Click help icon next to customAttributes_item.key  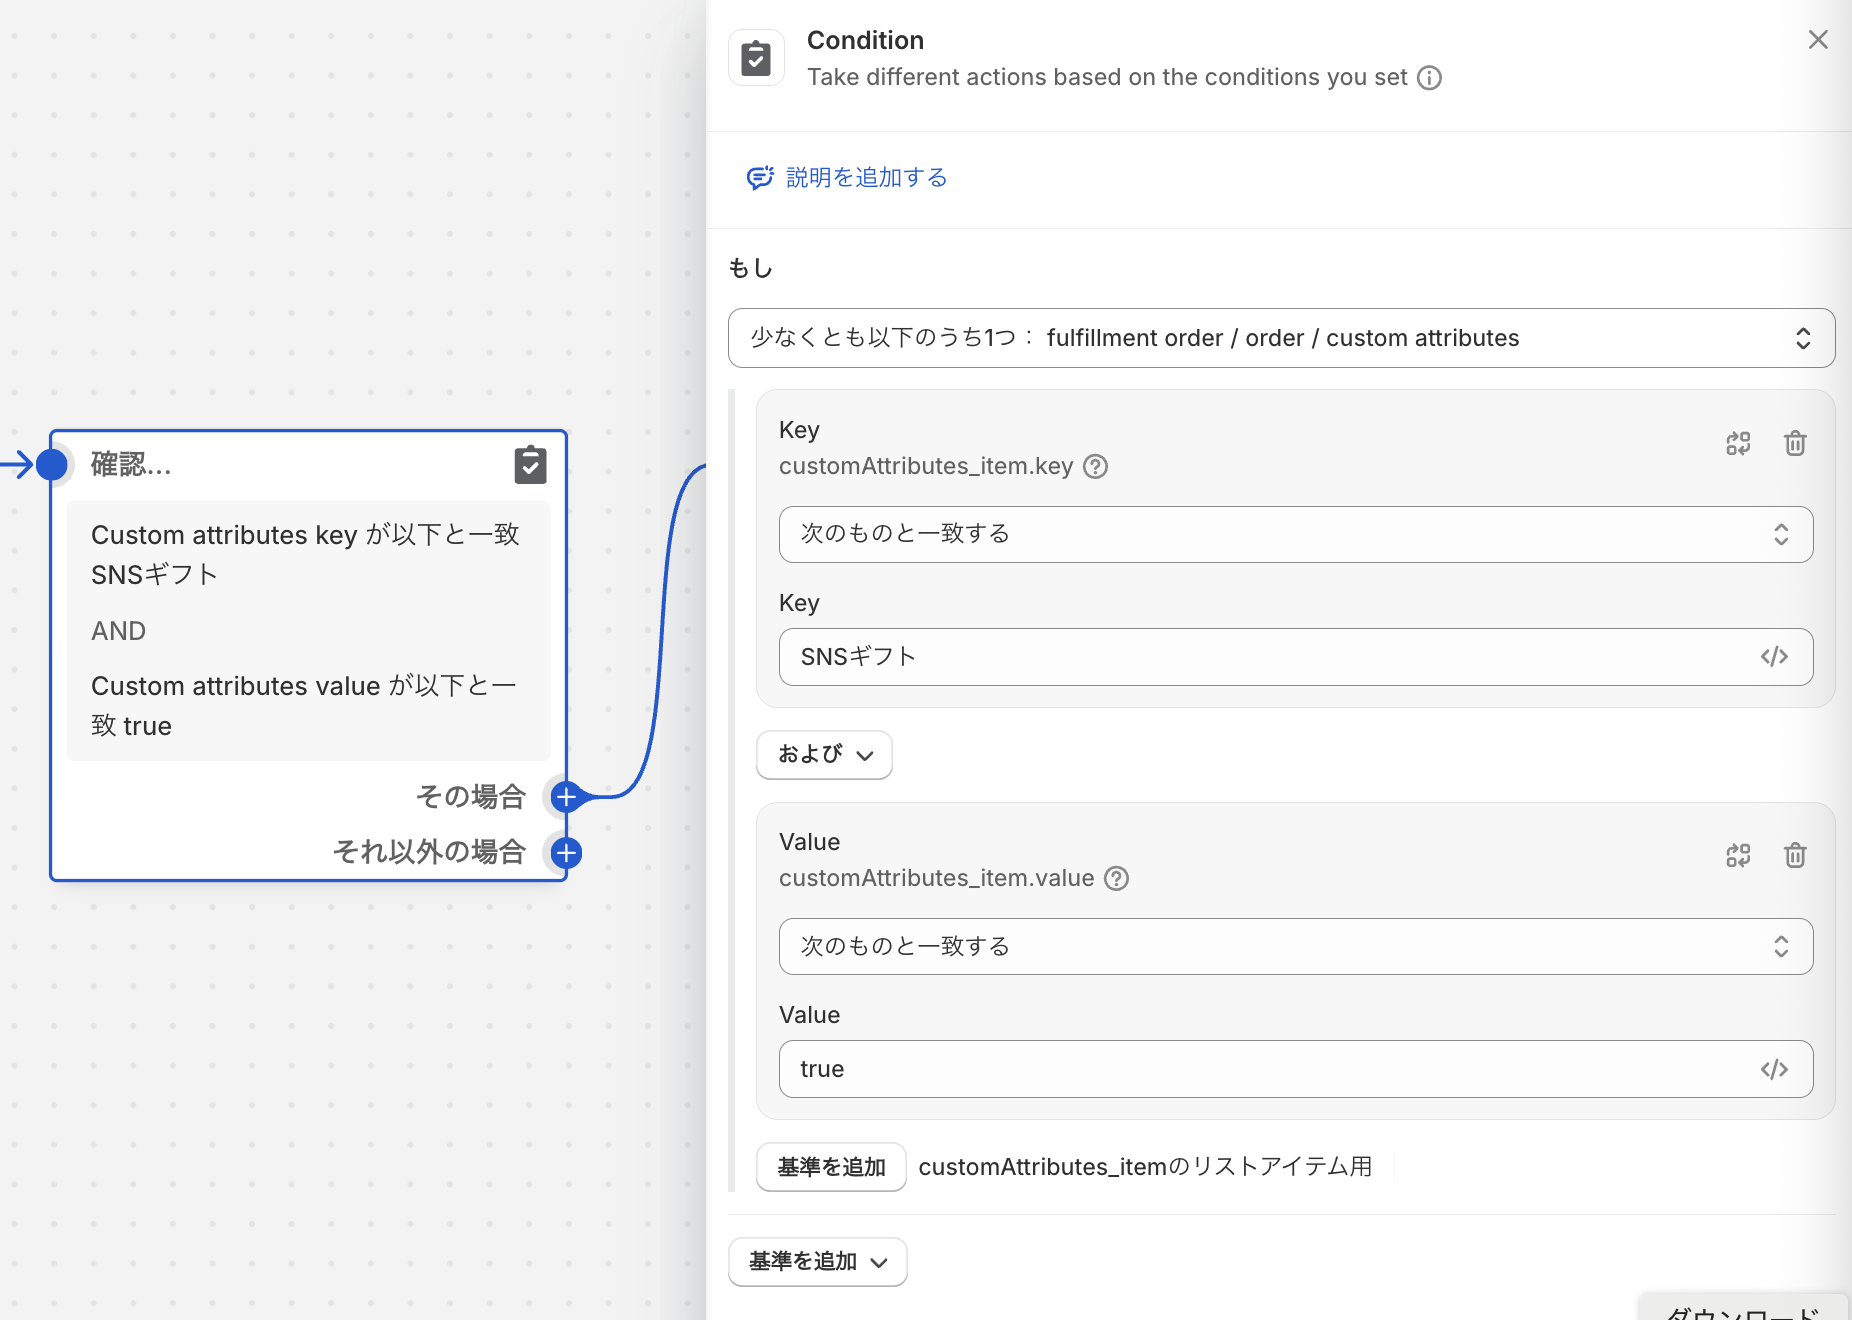coord(1096,467)
